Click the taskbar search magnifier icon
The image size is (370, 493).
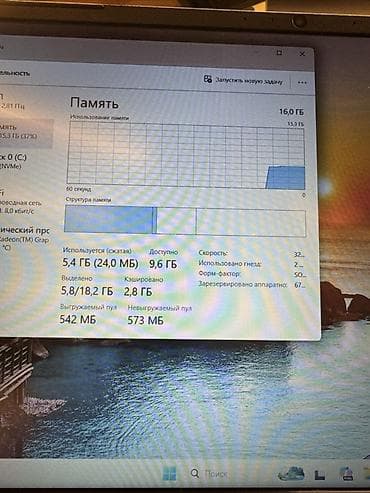[195, 473]
